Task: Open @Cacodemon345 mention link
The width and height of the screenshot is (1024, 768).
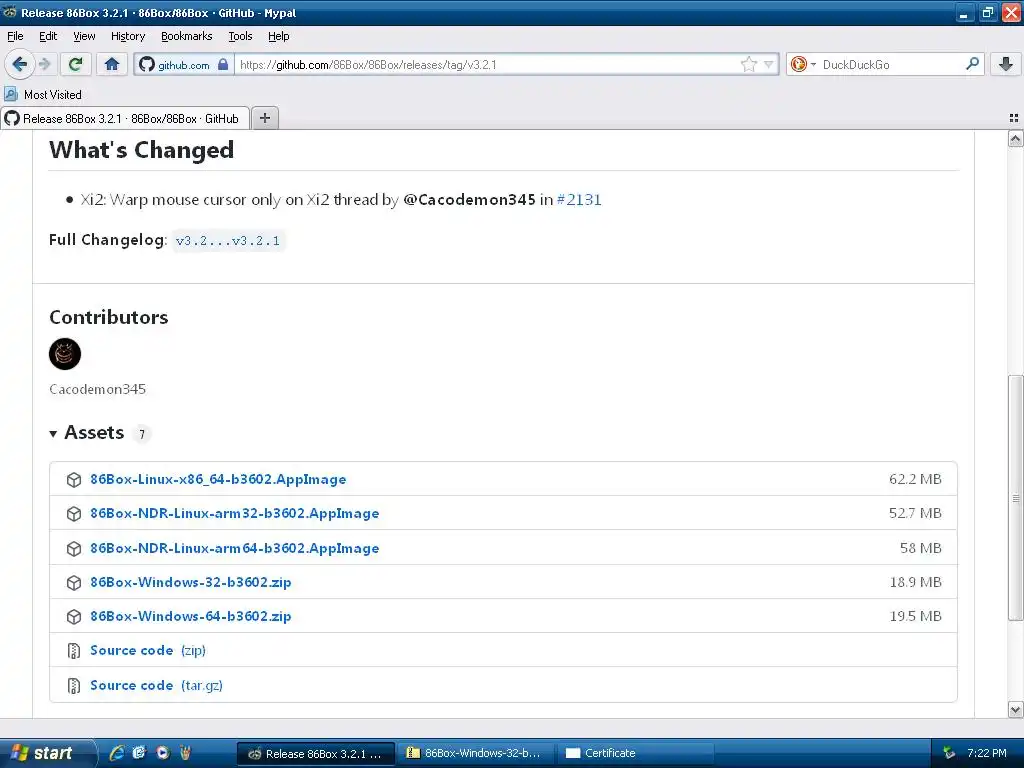Action: 469,199
